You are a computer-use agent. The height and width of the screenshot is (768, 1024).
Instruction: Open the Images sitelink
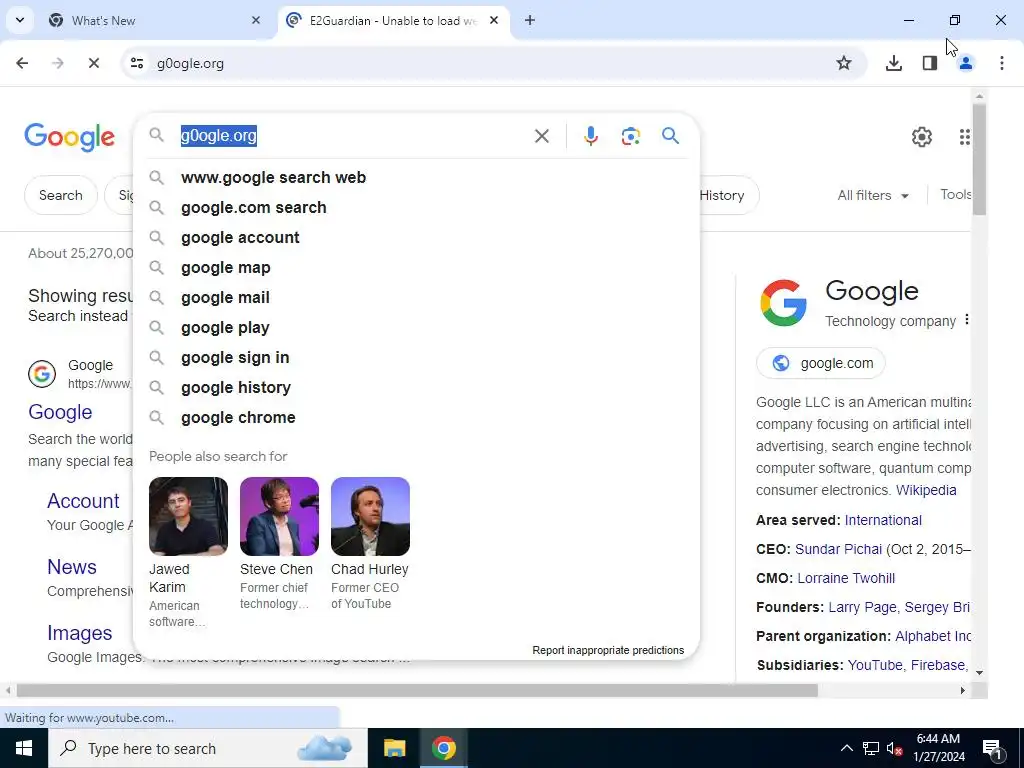click(80, 633)
